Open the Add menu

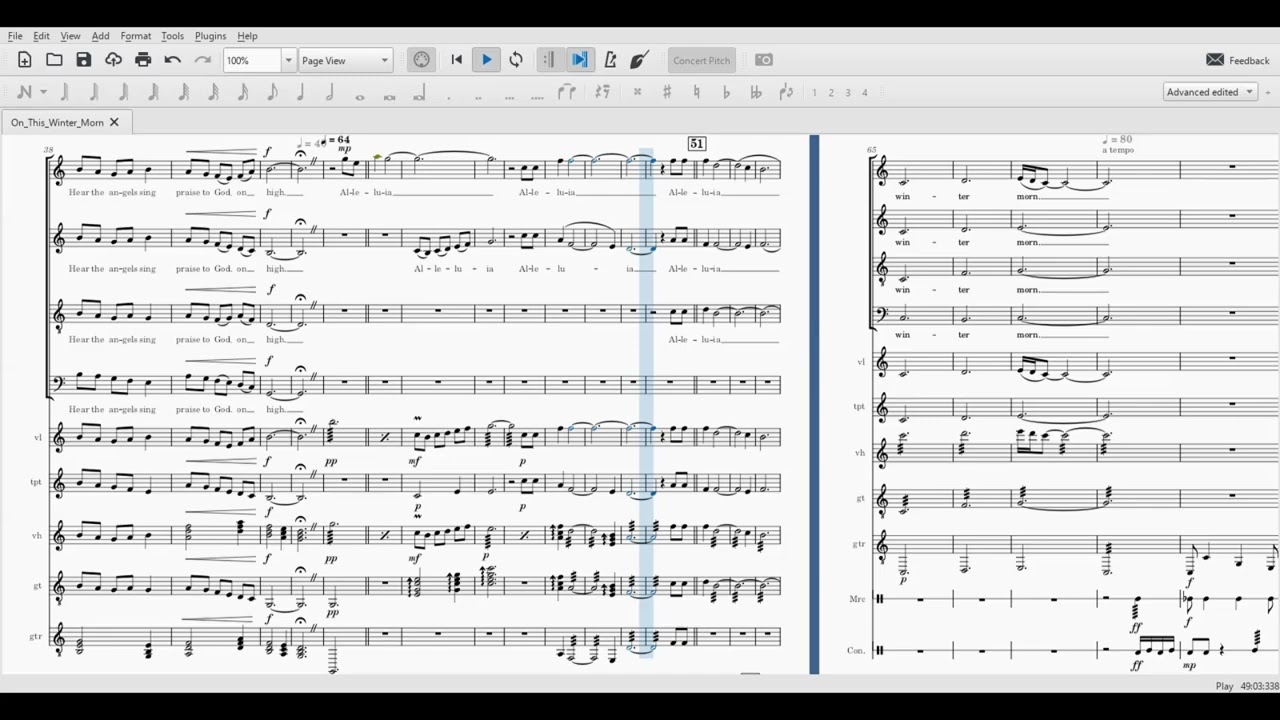pyautogui.click(x=100, y=36)
